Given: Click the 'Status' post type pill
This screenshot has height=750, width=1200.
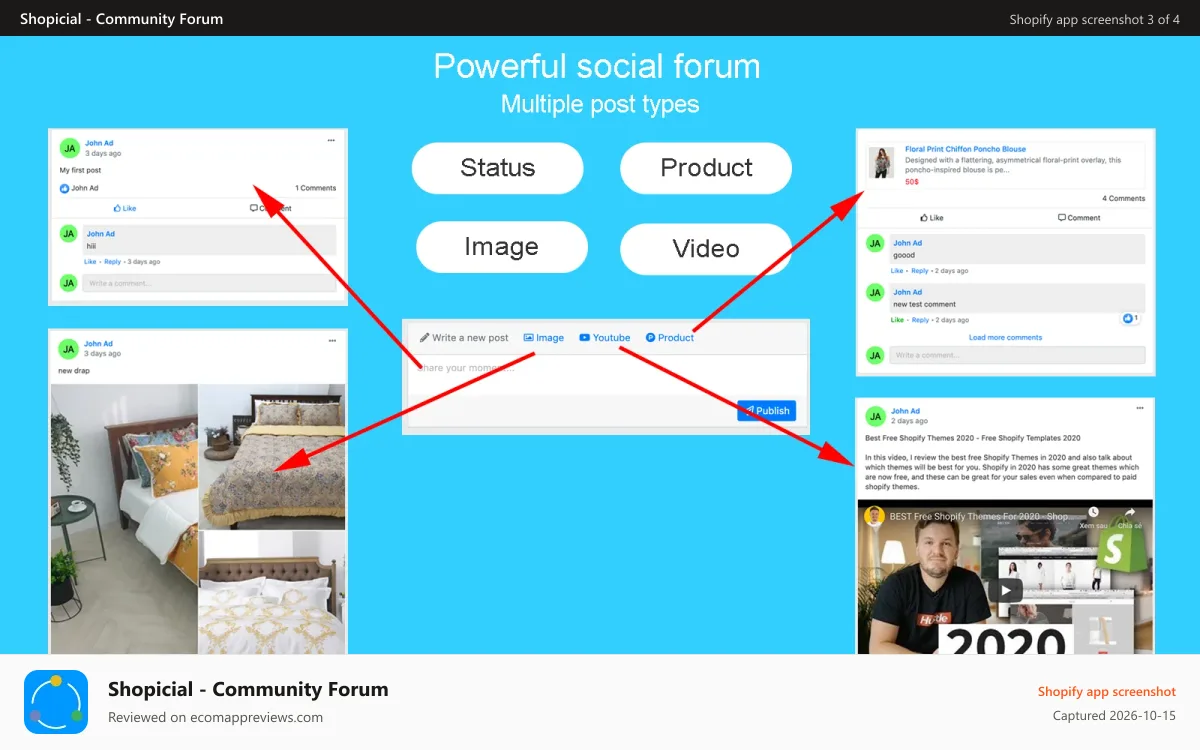Looking at the screenshot, I should click(497, 168).
